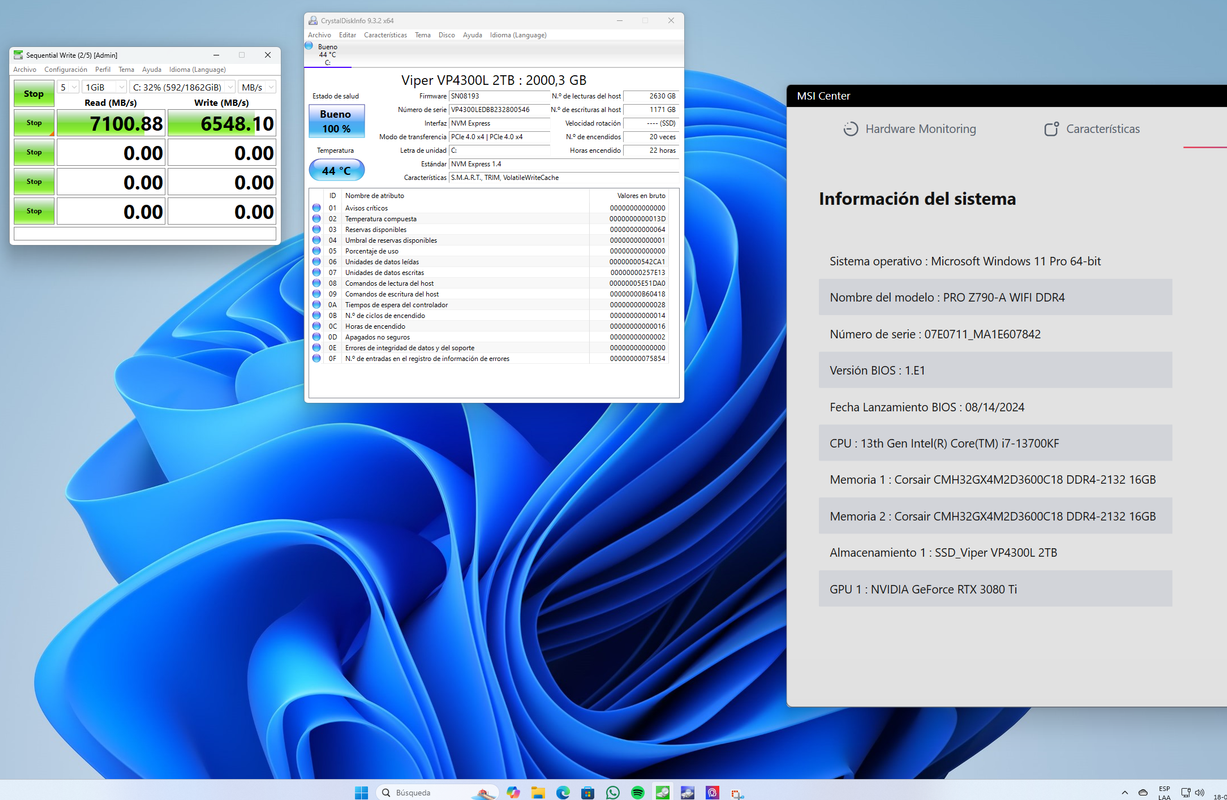
Task: Click the CrystalDiskInfo title bar app icon
Action: pyautogui.click(x=313, y=20)
